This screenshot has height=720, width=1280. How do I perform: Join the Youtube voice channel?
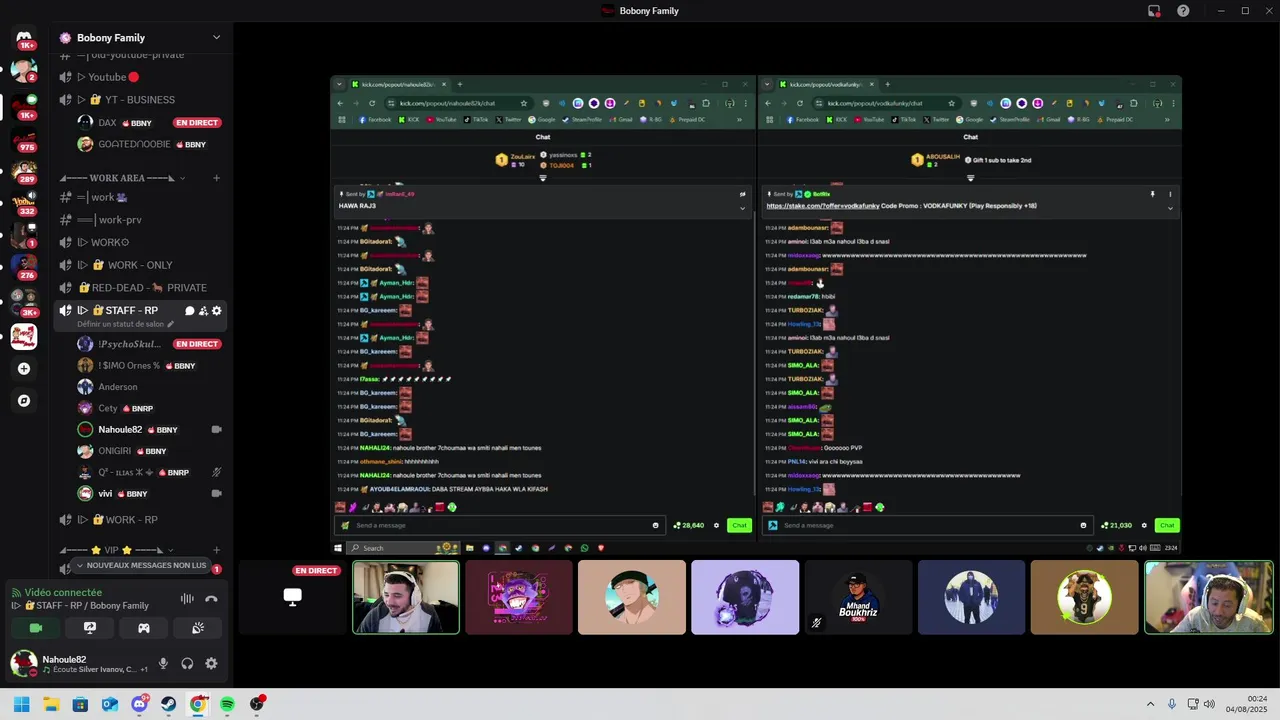pos(140,77)
